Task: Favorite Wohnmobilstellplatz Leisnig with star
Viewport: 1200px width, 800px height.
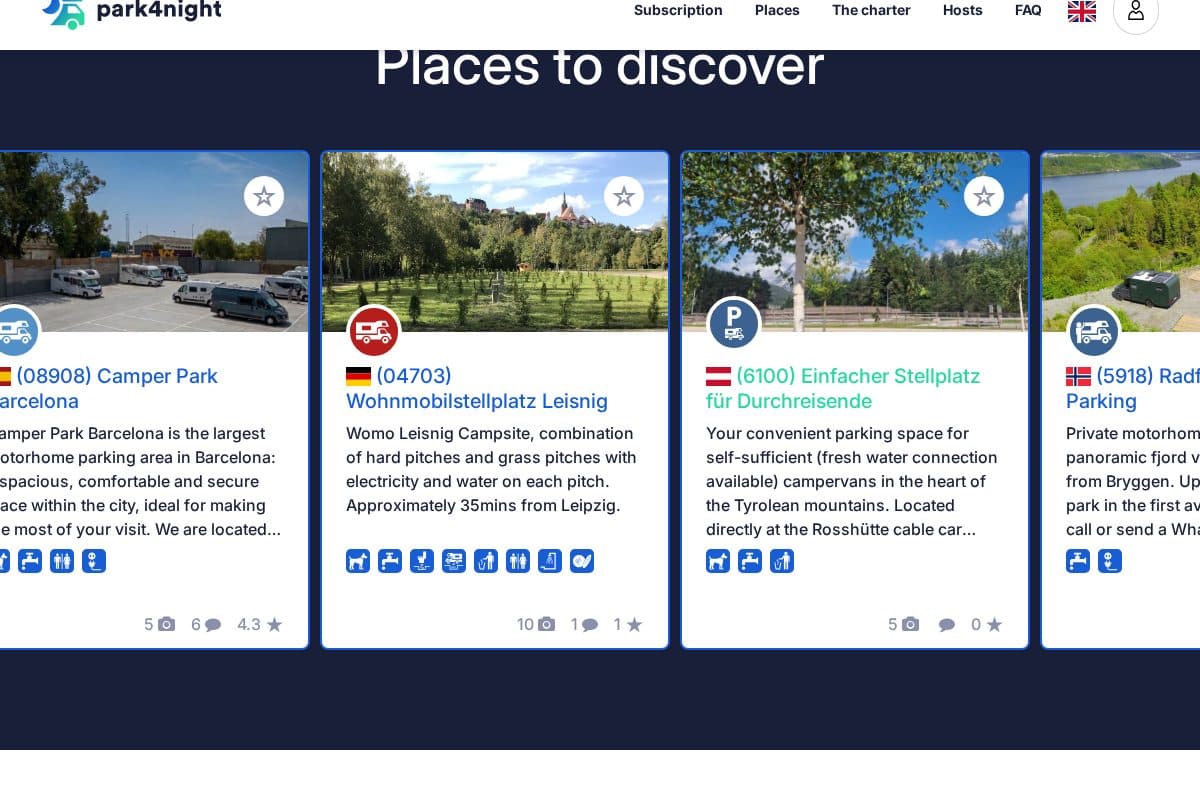Action: tap(624, 196)
